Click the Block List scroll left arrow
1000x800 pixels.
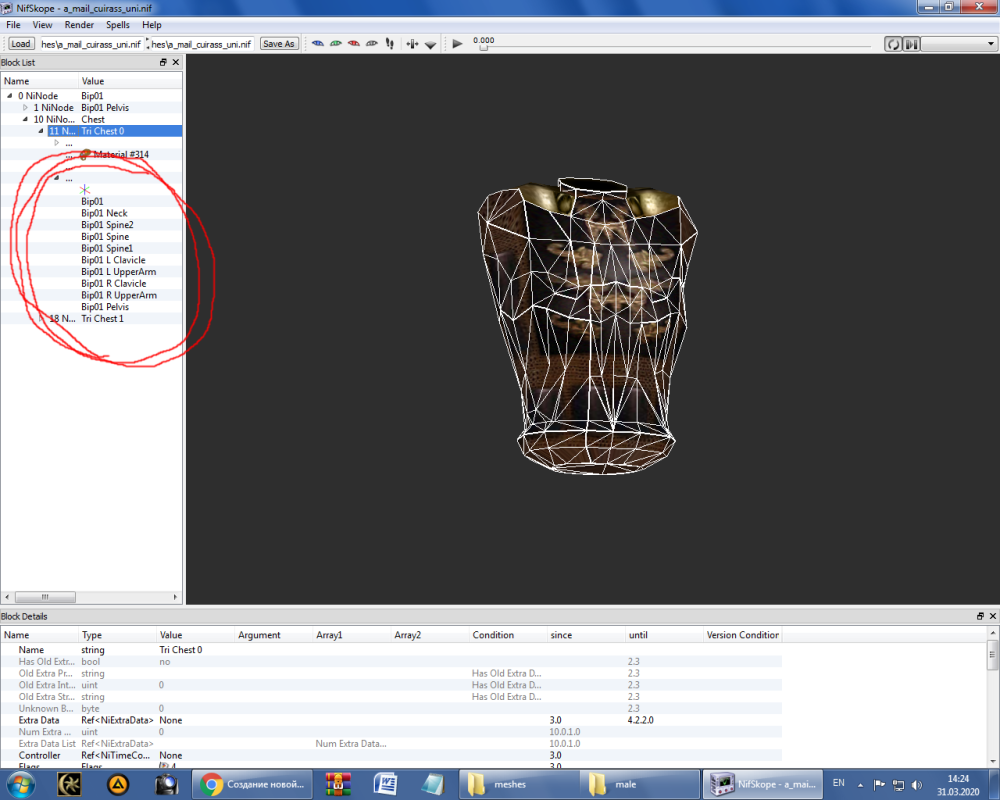[7, 597]
